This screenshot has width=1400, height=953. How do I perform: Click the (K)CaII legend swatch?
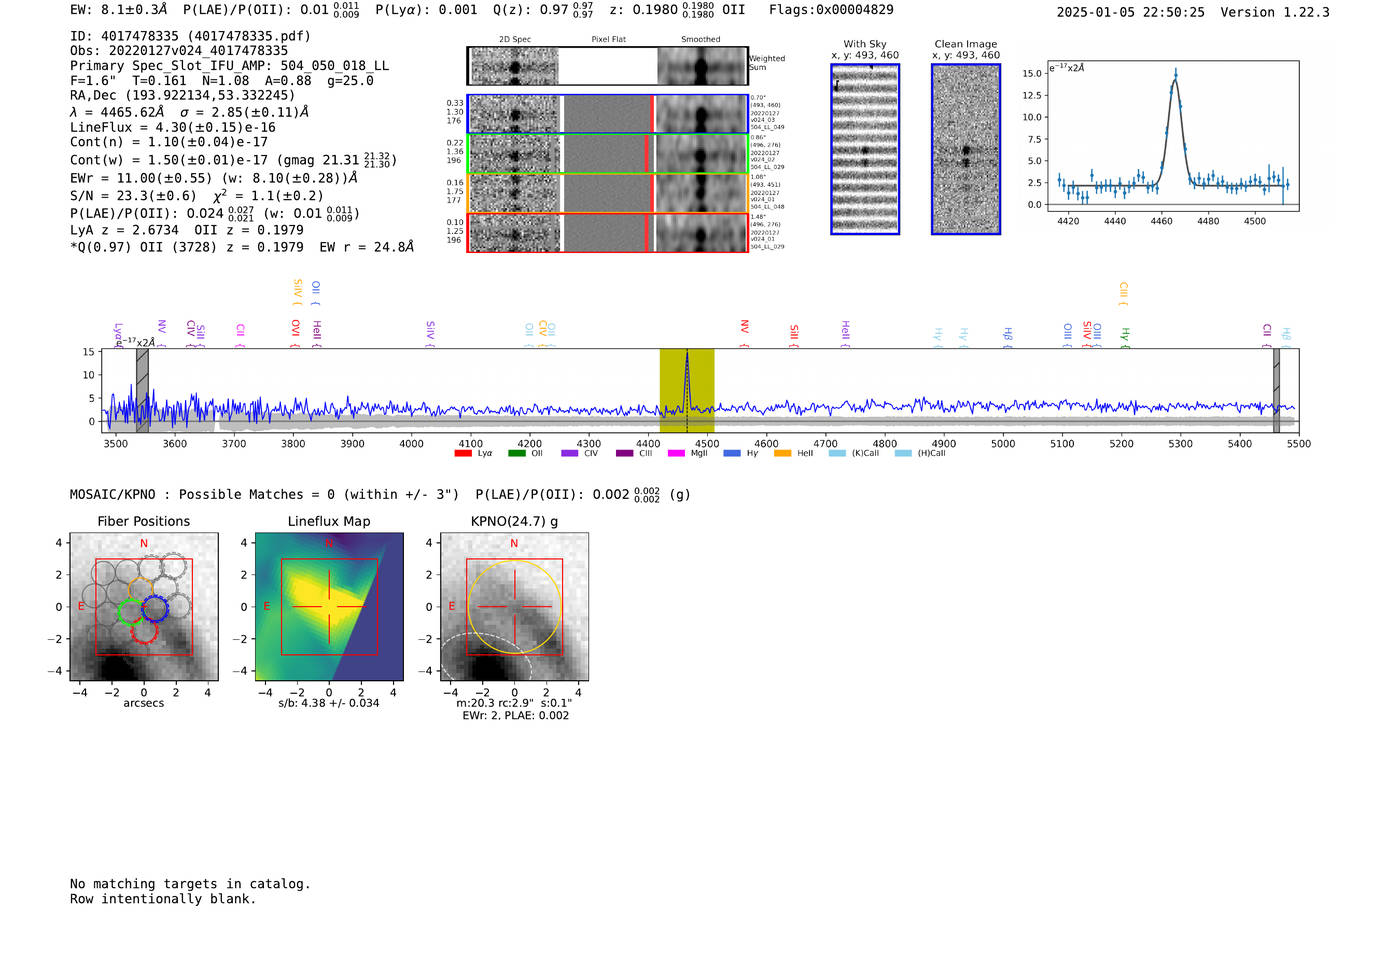click(837, 453)
